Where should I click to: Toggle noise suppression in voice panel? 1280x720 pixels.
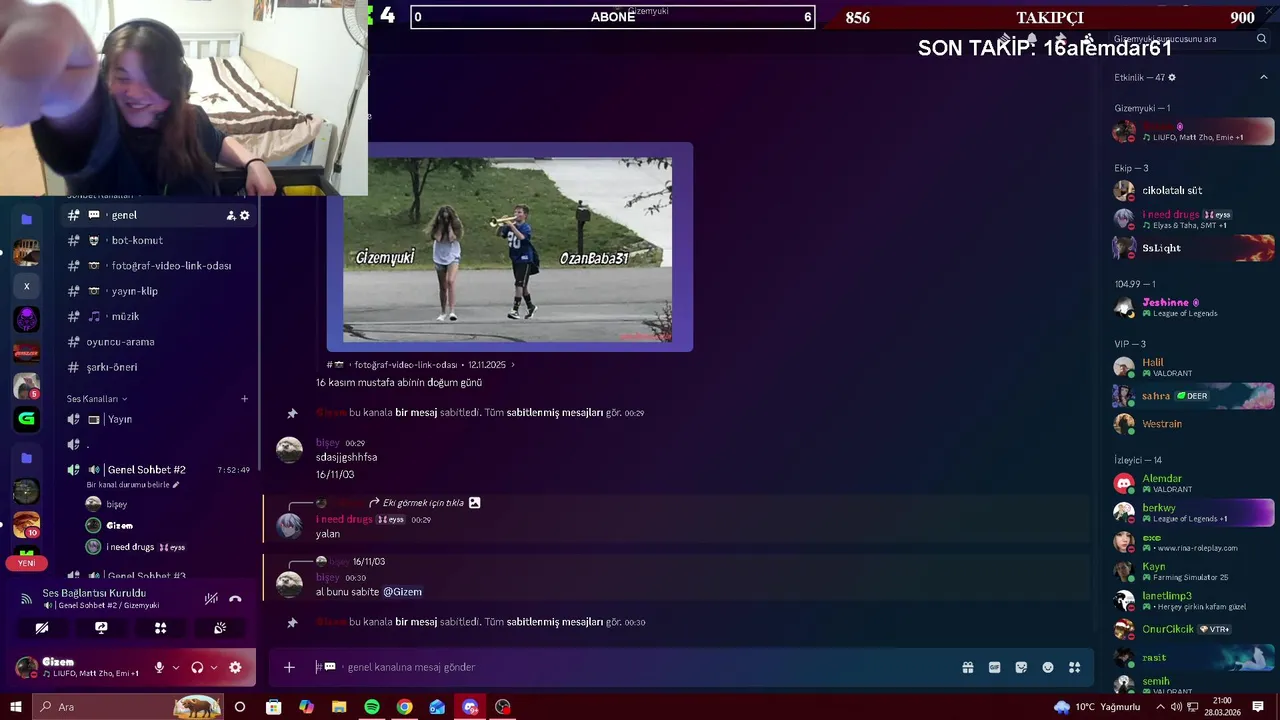point(211,599)
